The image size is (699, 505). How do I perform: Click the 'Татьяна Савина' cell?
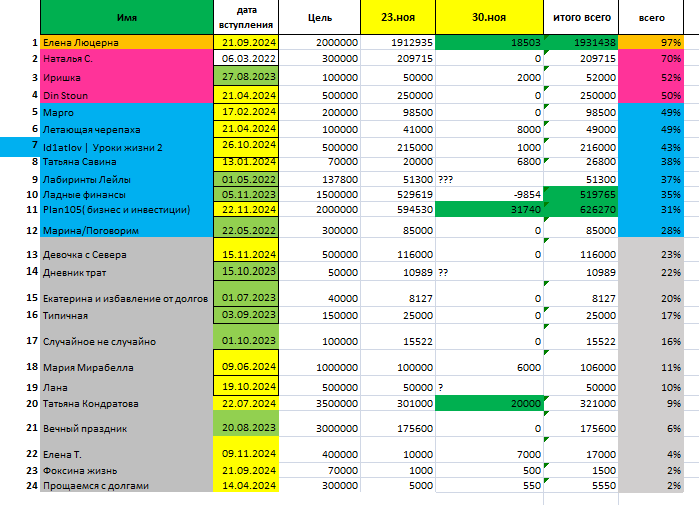click(127, 162)
